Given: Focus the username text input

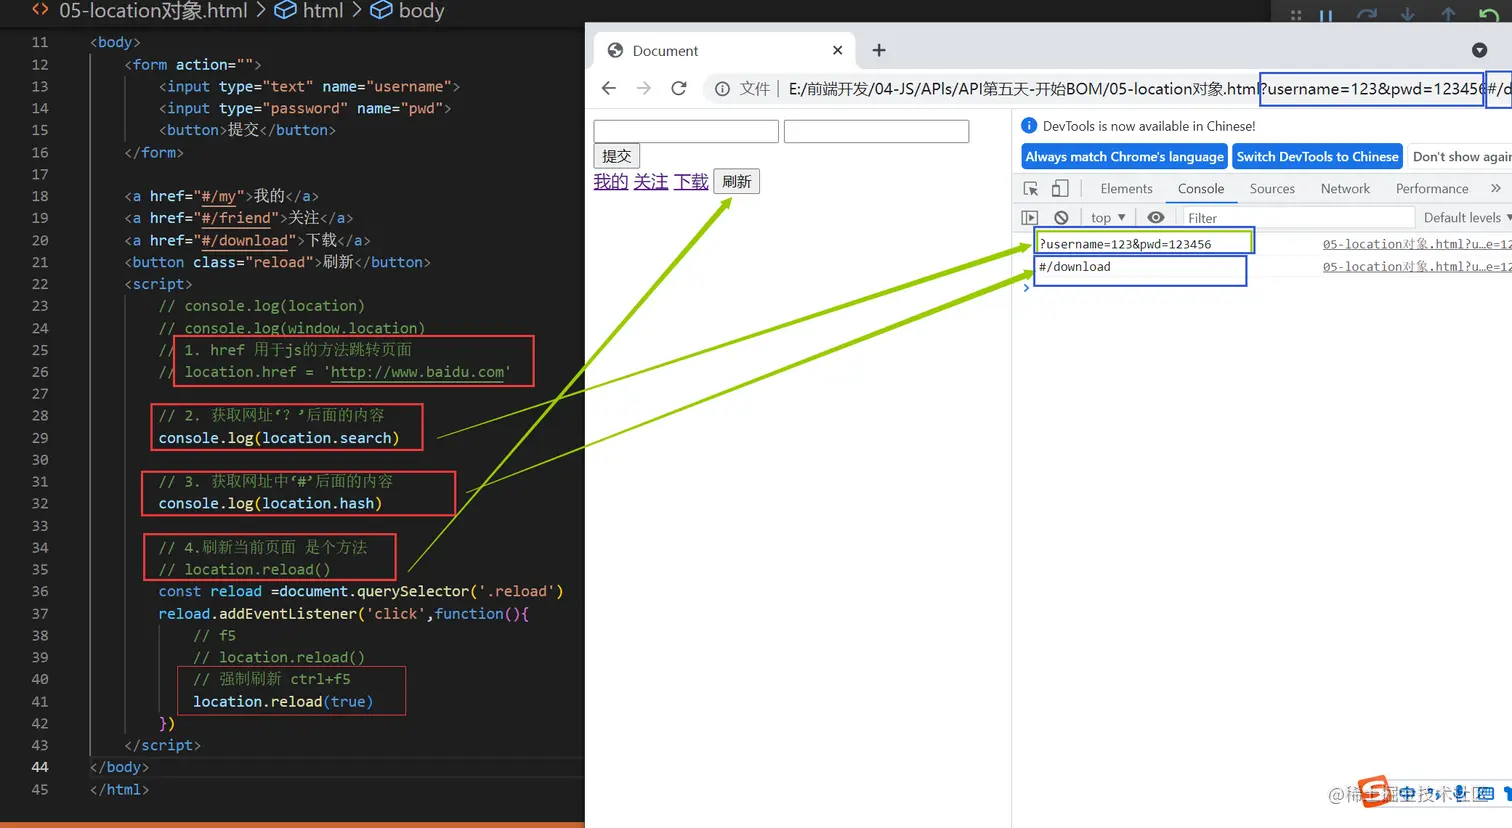Looking at the screenshot, I should point(686,131).
